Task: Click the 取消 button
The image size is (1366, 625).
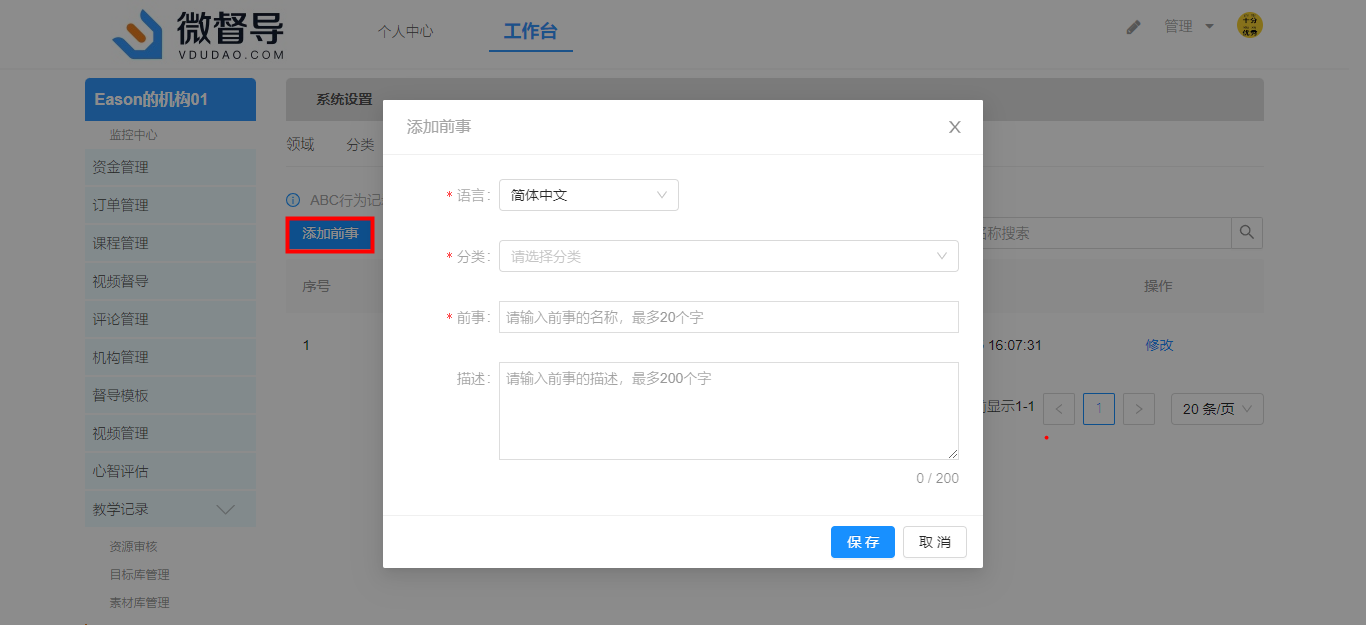Action: [935, 542]
